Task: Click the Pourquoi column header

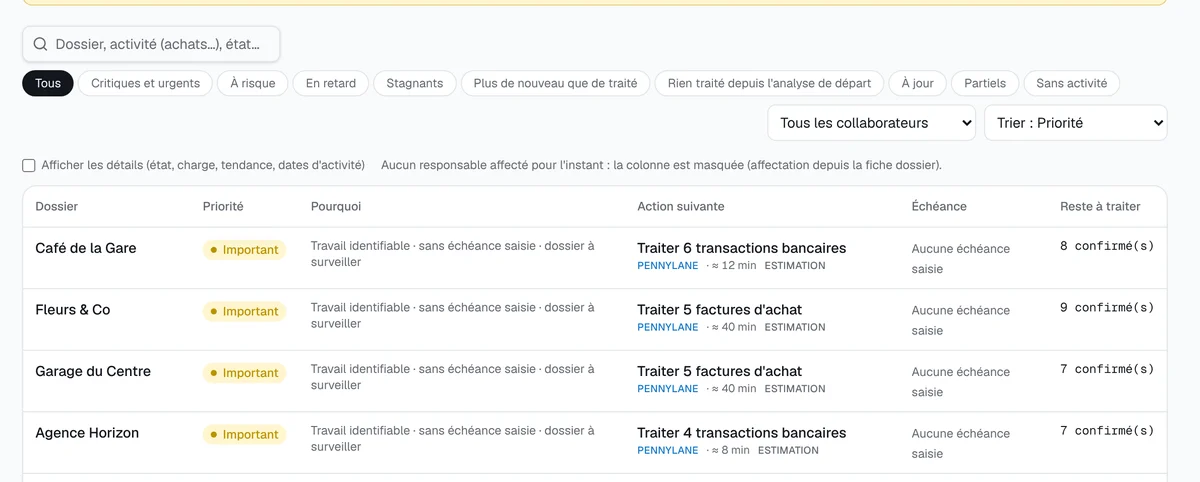Action: click(x=336, y=206)
